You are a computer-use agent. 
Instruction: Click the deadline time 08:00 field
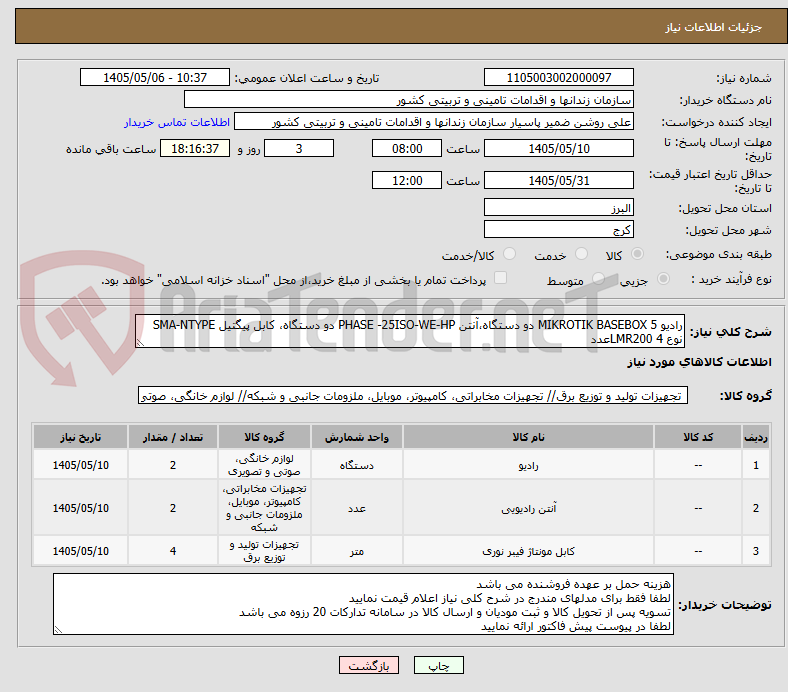pyautogui.click(x=407, y=148)
